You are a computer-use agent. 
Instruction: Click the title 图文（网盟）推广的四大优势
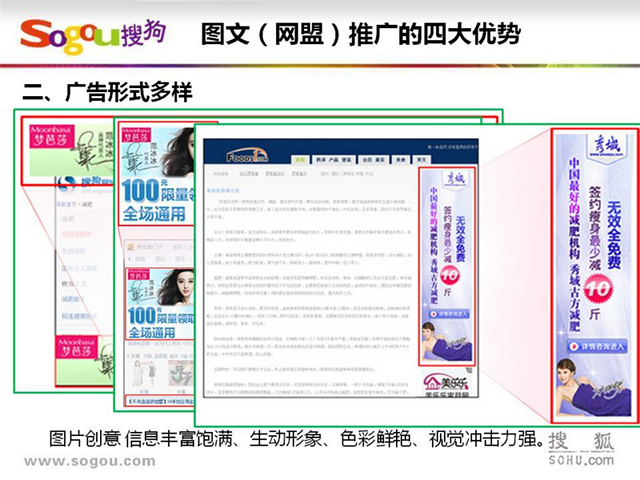click(361, 34)
